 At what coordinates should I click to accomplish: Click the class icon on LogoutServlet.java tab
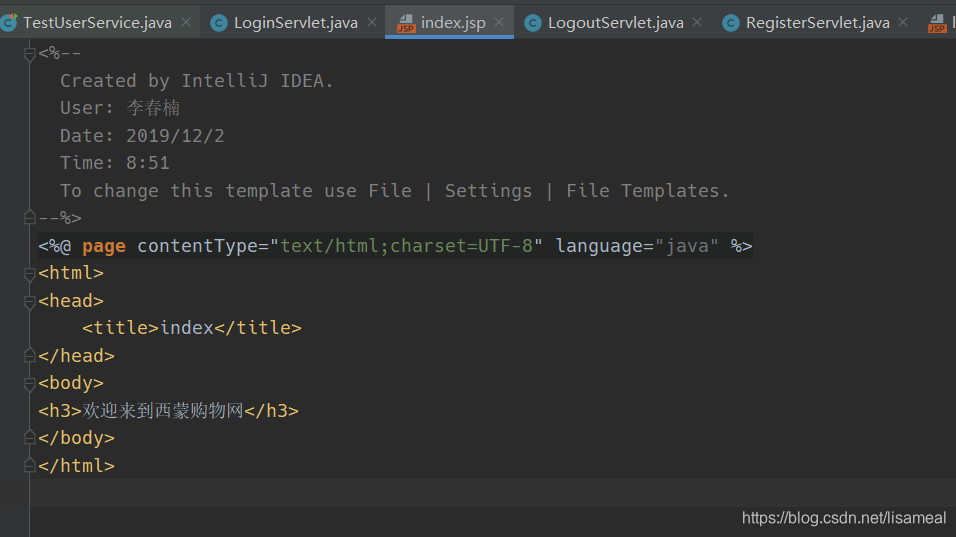[x=532, y=23]
